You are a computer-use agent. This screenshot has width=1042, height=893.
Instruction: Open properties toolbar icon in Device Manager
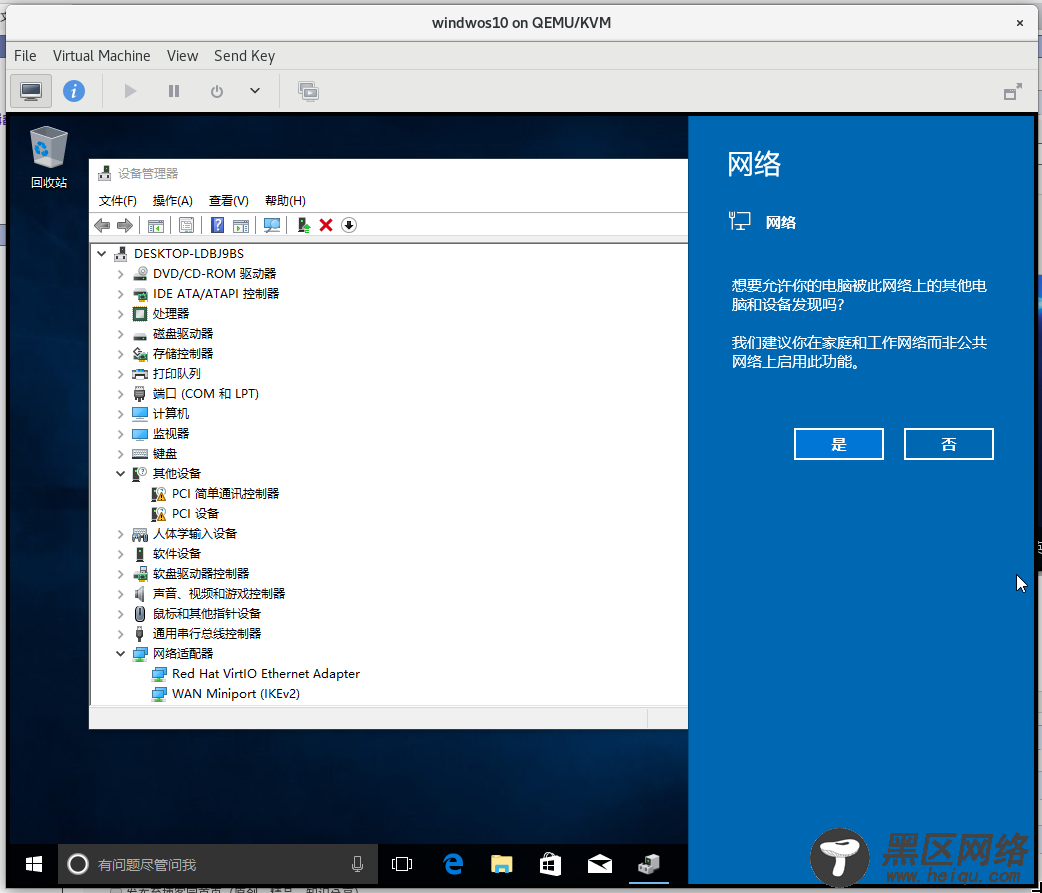click(187, 225)
